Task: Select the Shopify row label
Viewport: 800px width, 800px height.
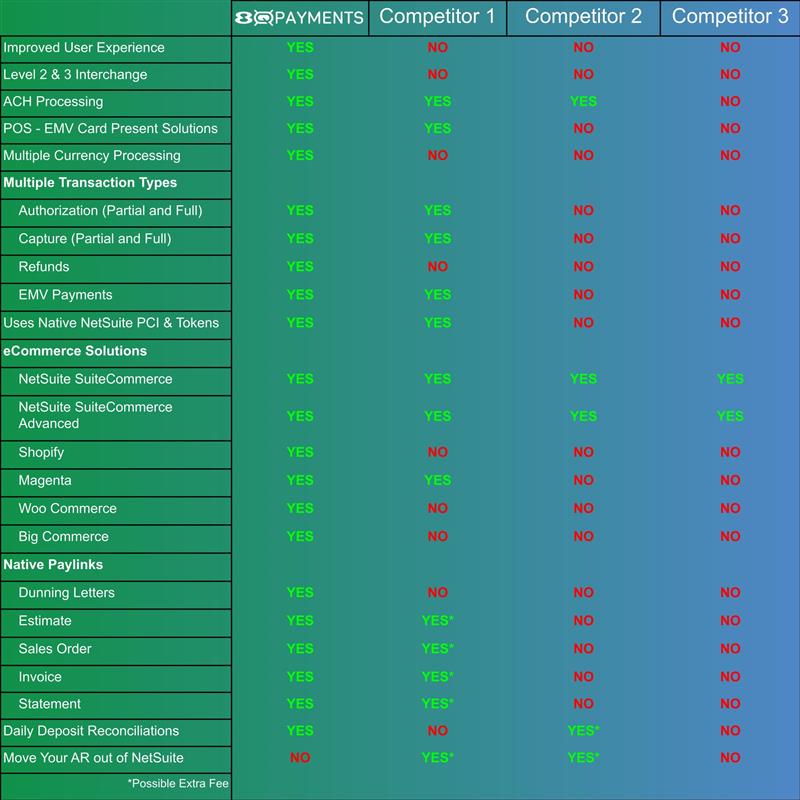Action: click(41, 452)
